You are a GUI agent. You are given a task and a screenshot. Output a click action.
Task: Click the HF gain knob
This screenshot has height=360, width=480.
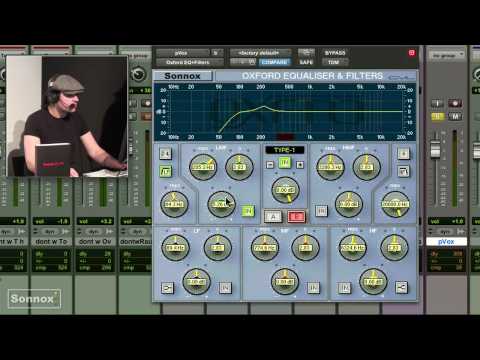coord(373,282)
